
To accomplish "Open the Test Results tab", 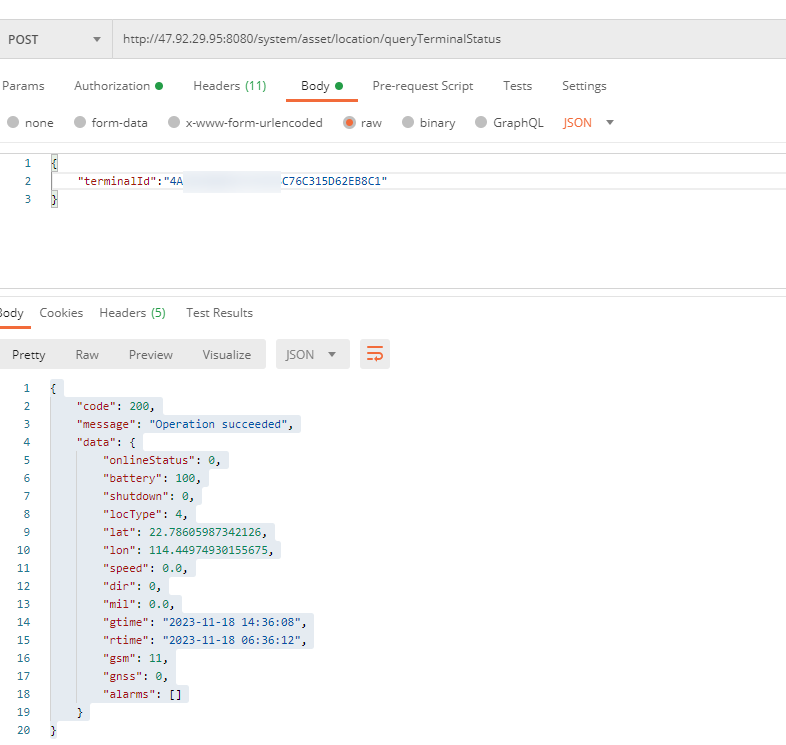I will (x=219, y=313).
